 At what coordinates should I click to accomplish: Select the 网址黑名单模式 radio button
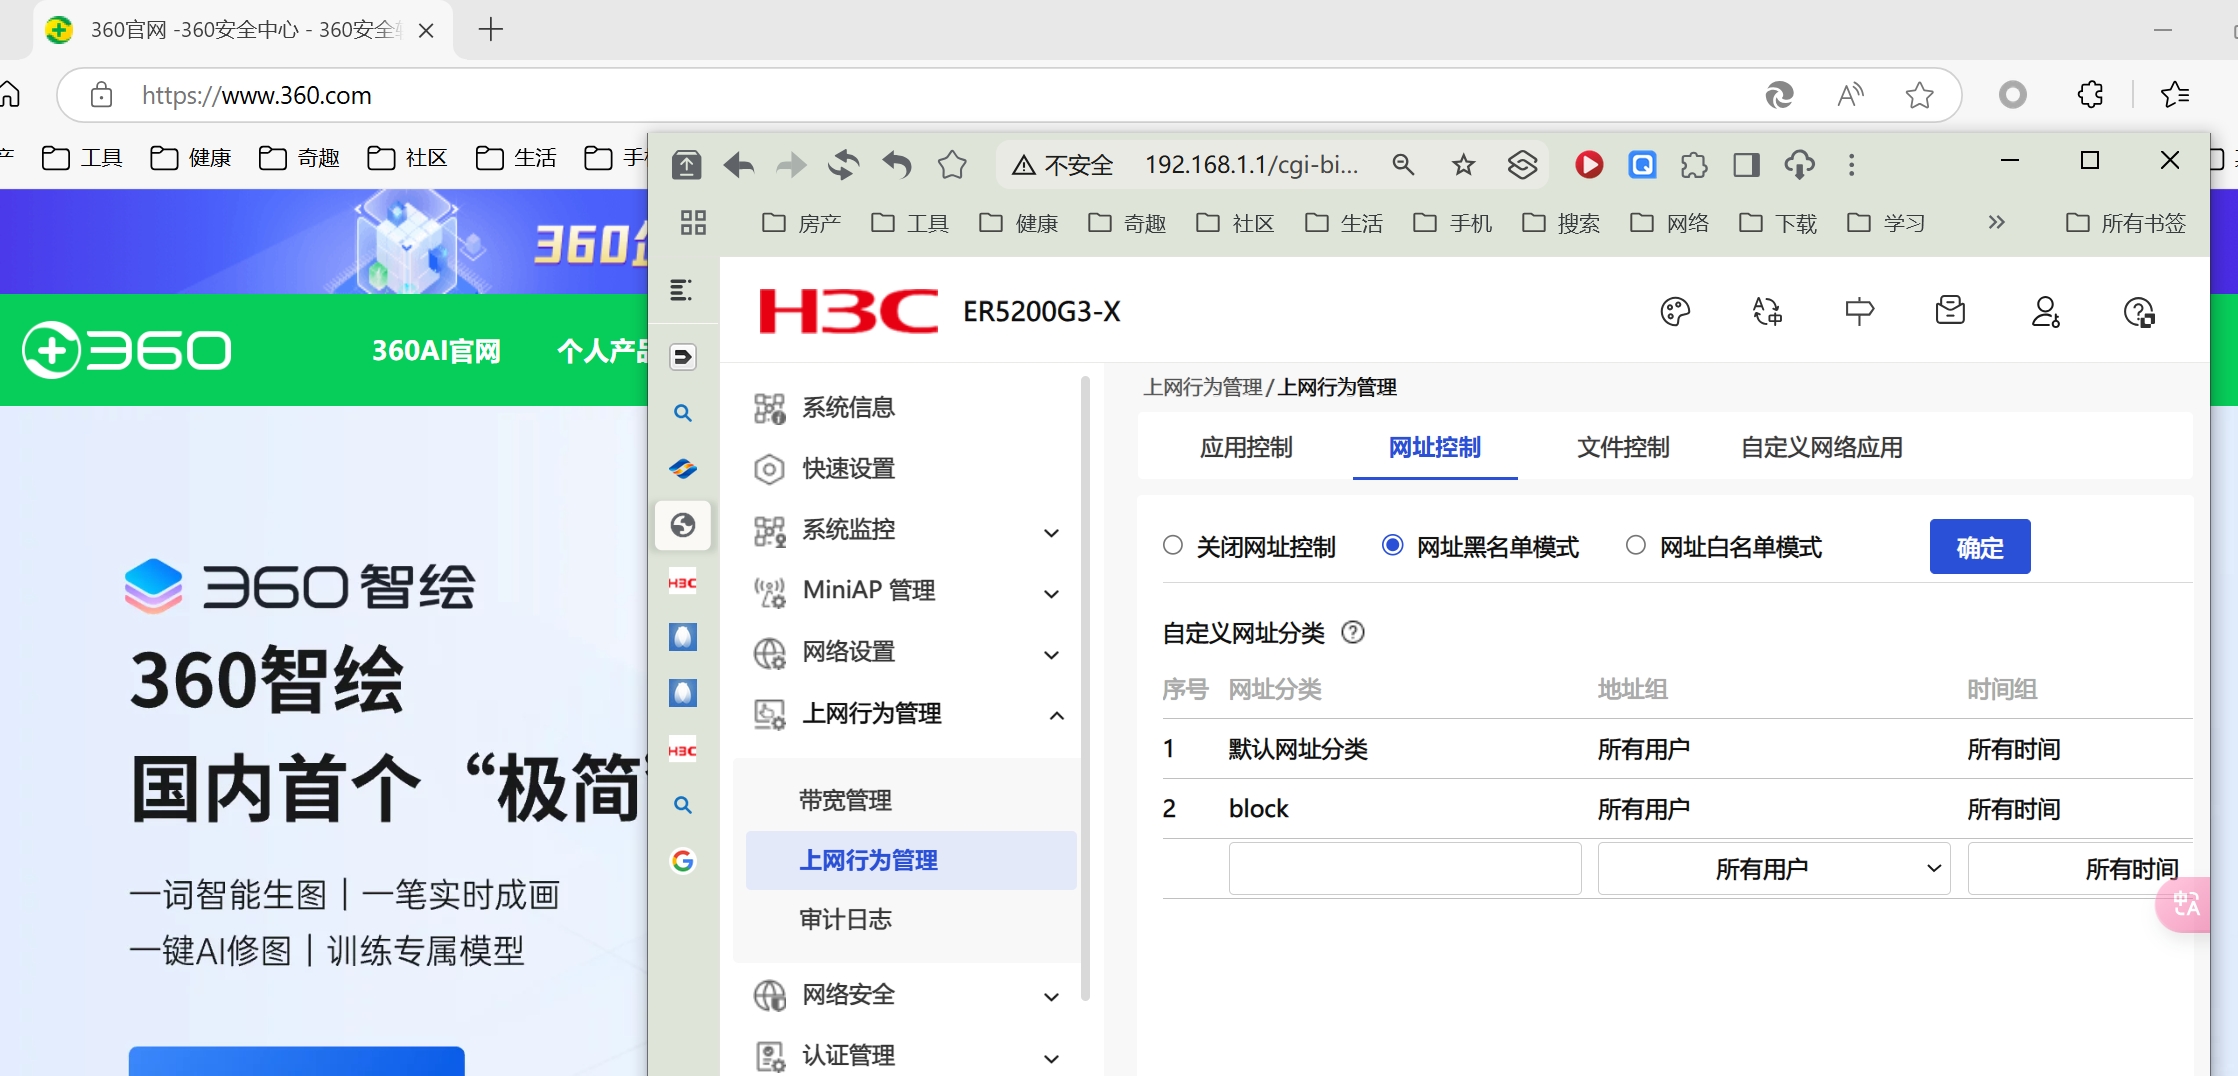point(1392,546)
